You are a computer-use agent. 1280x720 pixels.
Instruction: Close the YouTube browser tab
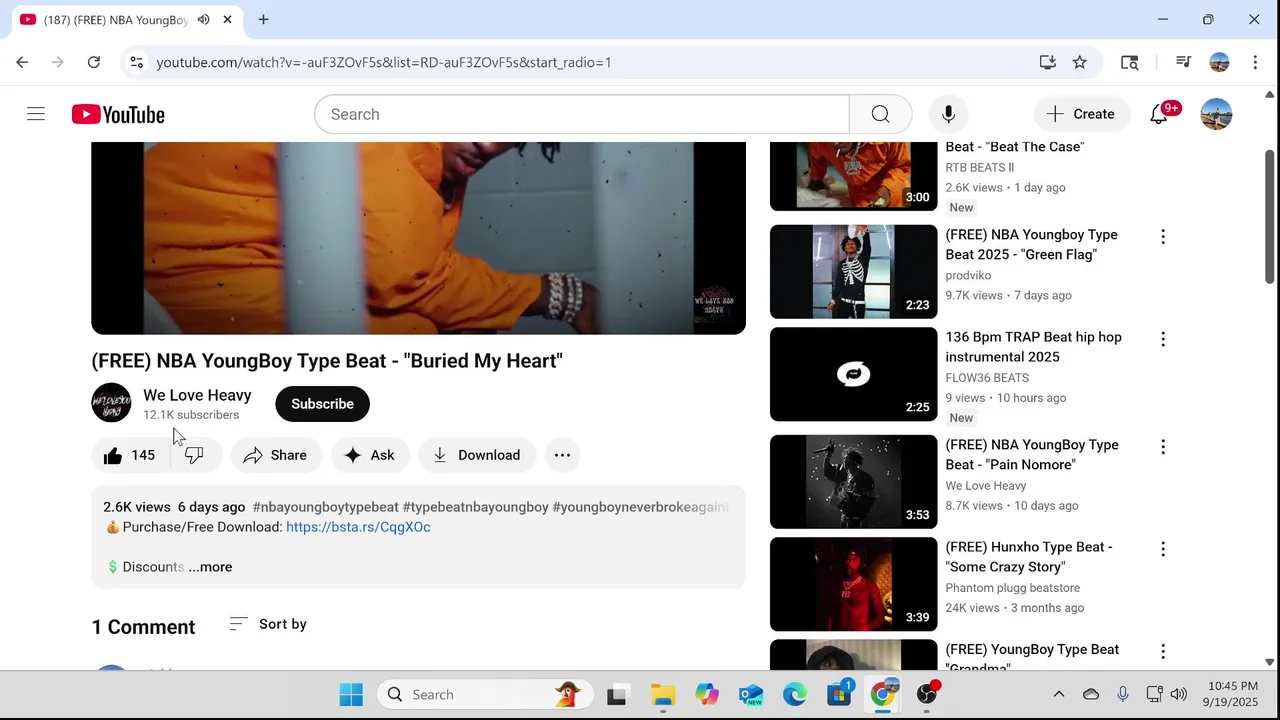[228, 20]
